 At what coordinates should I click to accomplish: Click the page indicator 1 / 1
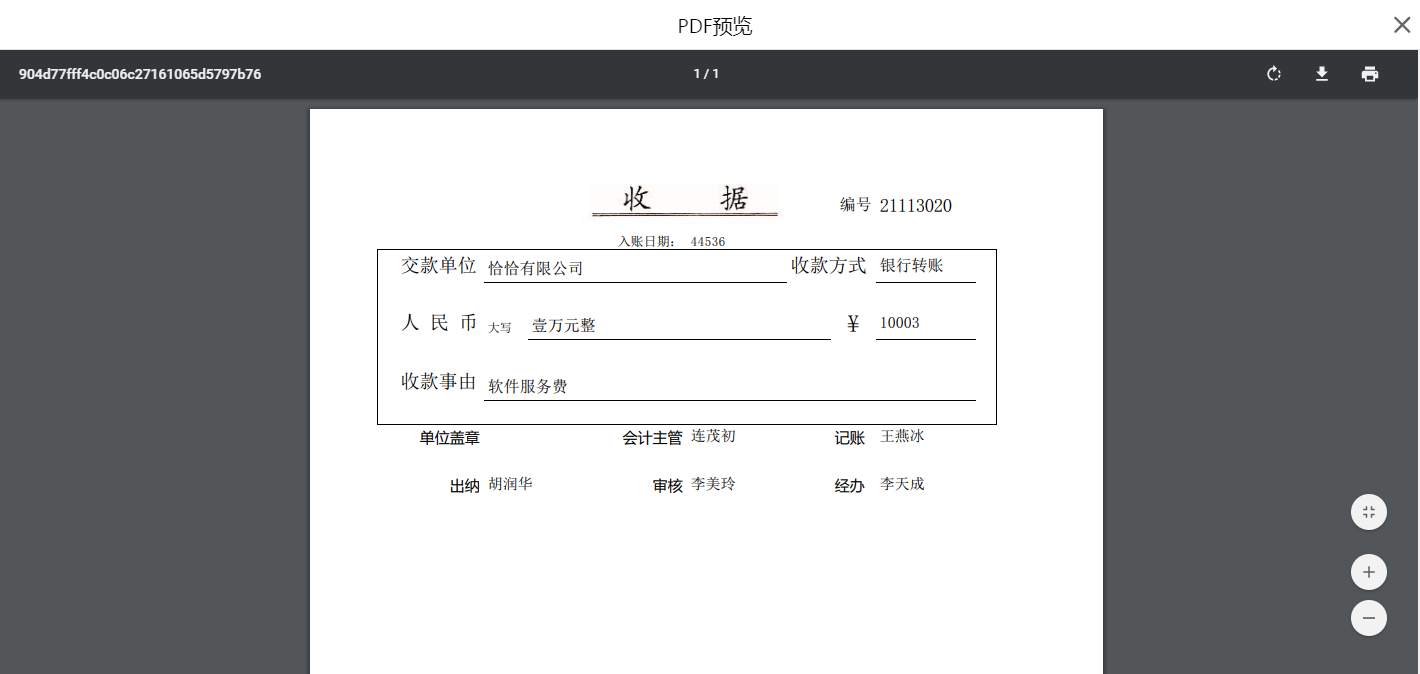coord(706,74)
